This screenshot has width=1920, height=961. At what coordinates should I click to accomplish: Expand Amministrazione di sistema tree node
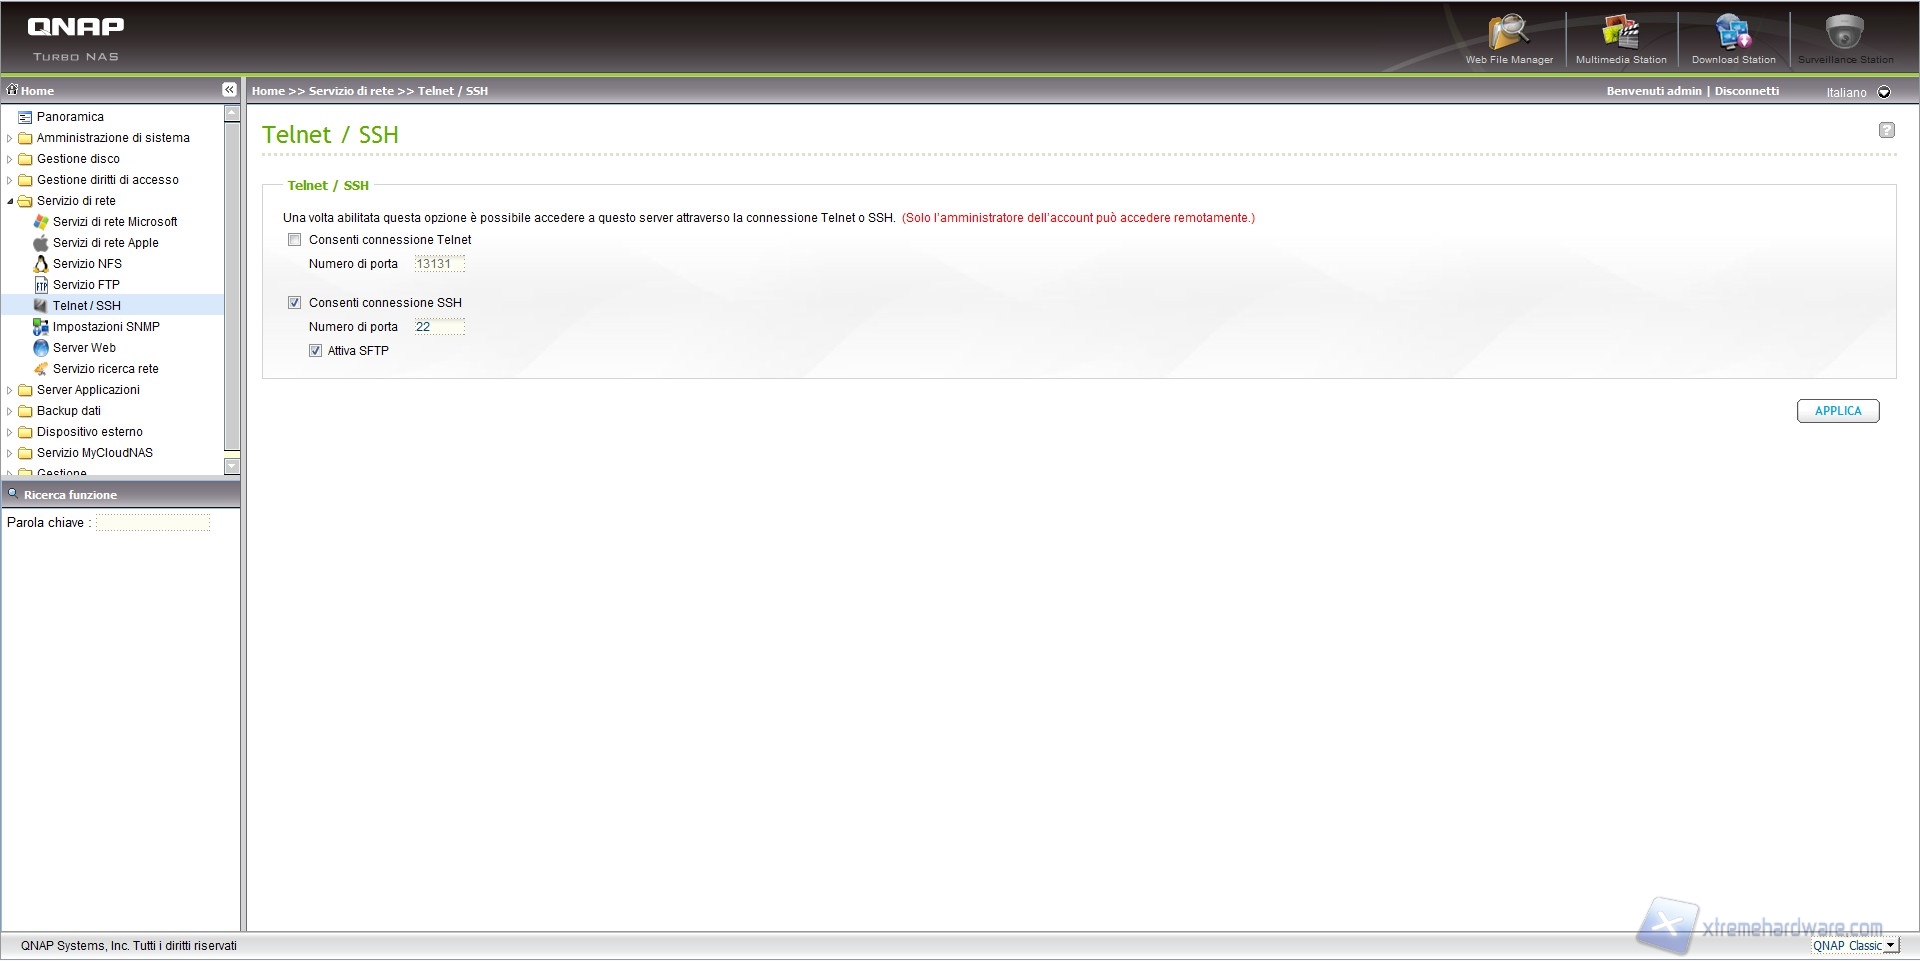pos(10,138)
